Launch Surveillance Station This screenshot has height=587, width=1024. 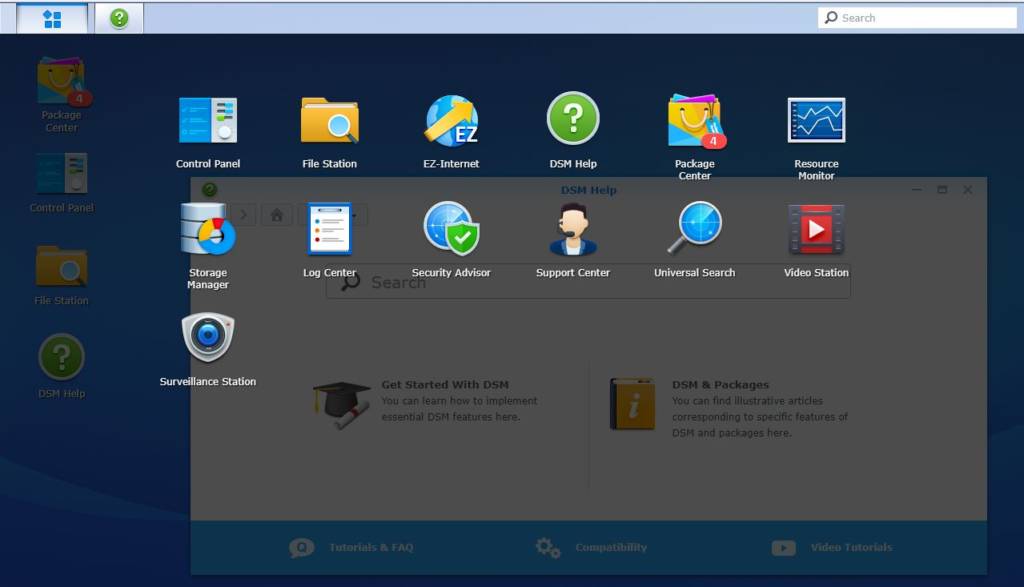[x=208, y=350]
